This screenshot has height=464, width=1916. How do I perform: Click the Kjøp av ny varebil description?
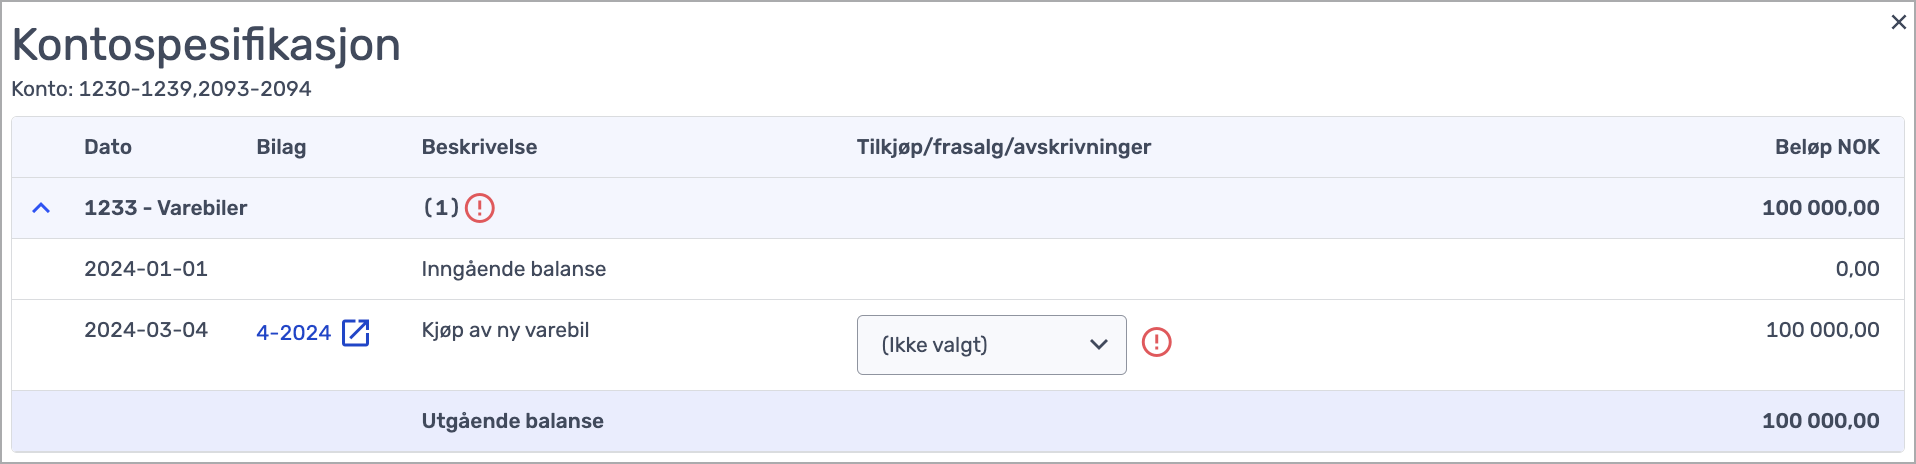coord(505,330)
